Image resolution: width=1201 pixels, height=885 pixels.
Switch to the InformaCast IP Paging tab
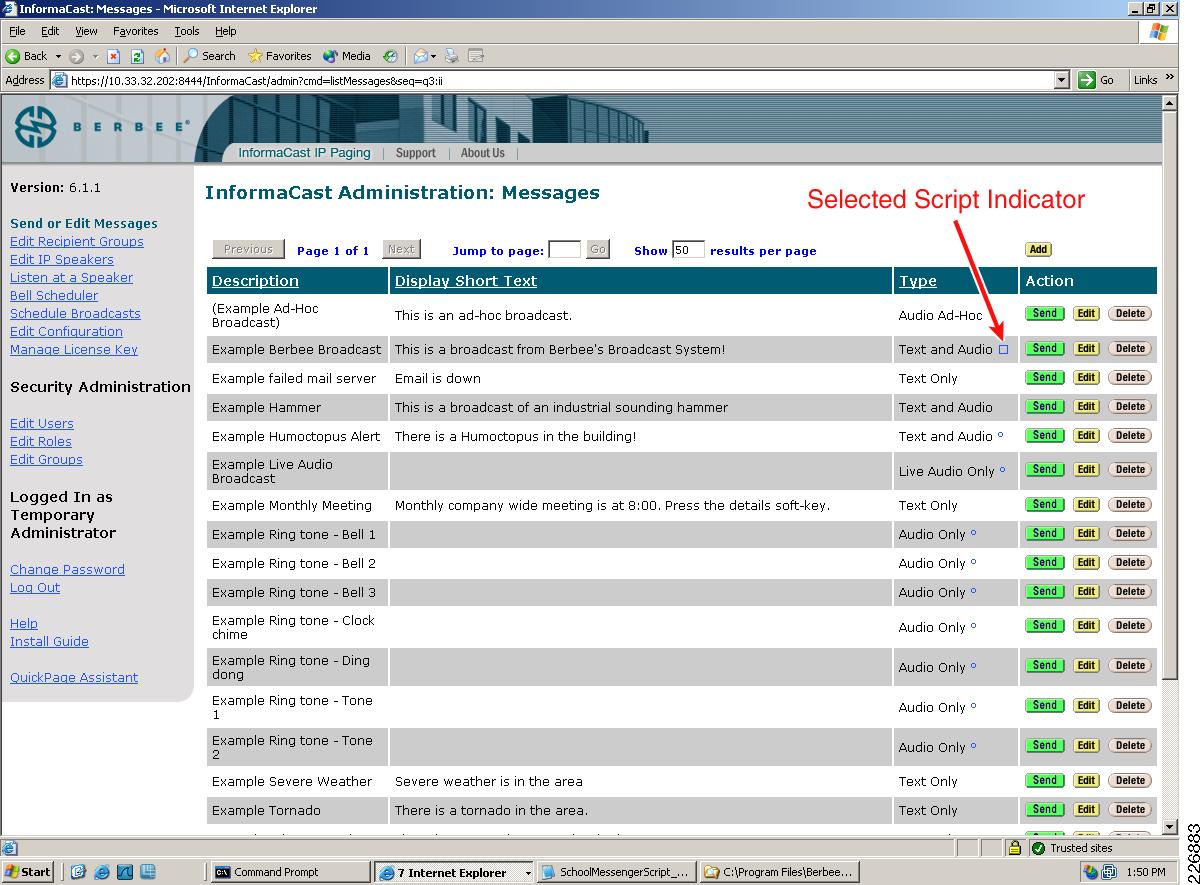[304, 153]
